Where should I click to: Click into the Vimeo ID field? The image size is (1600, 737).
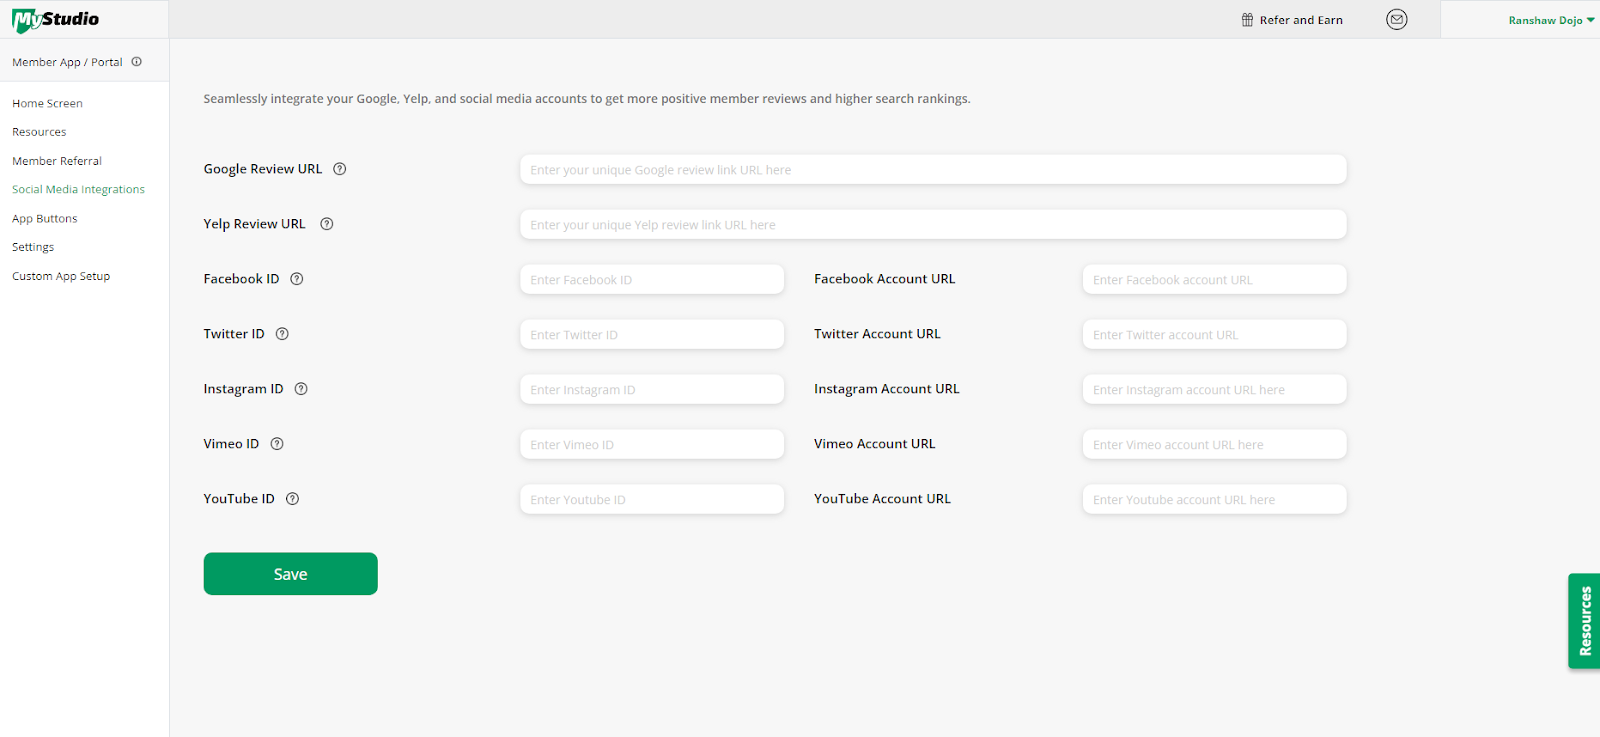652,444
